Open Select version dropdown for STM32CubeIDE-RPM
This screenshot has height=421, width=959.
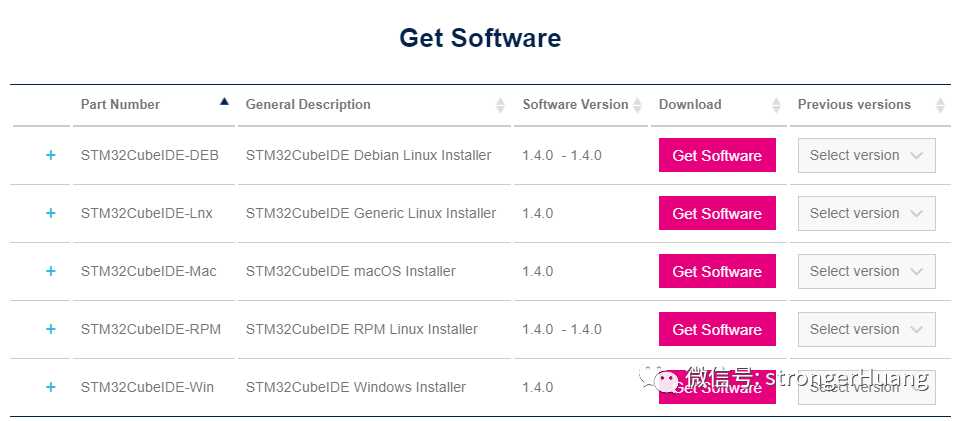click(867, 329)
